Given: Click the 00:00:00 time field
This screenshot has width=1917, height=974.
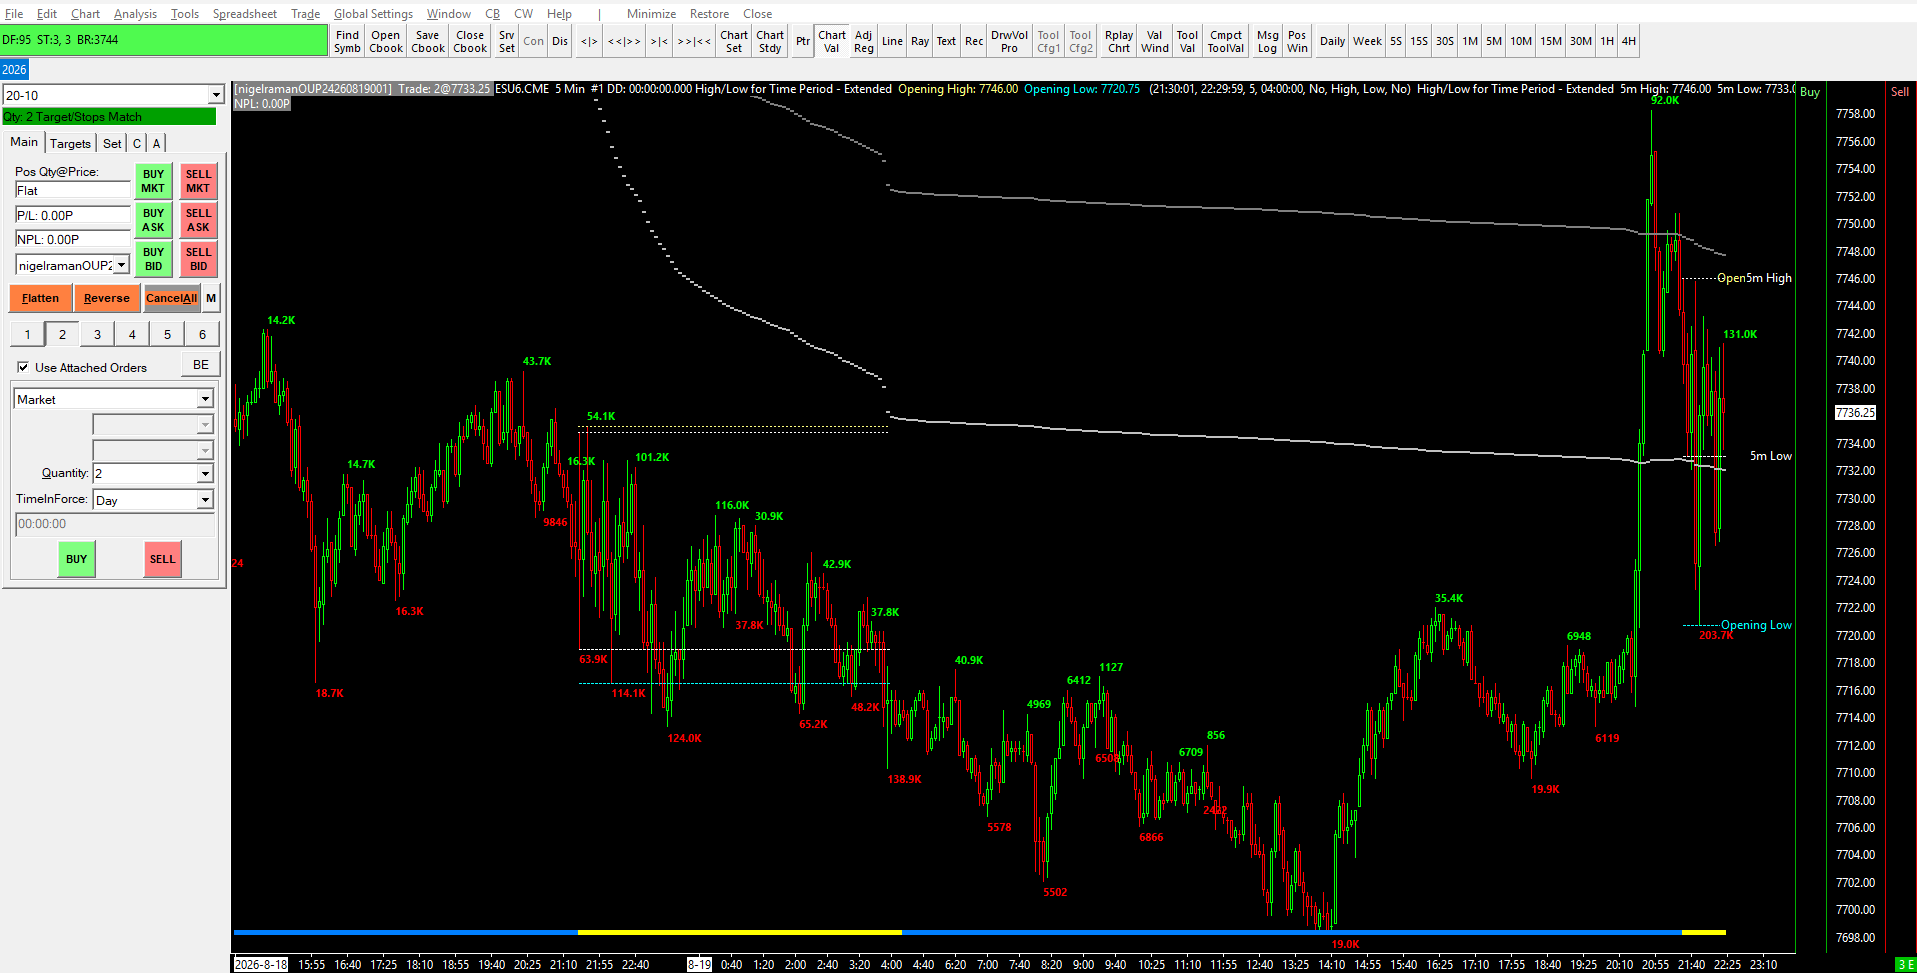Looking at the screenshot, I should (x=114, y=524).
